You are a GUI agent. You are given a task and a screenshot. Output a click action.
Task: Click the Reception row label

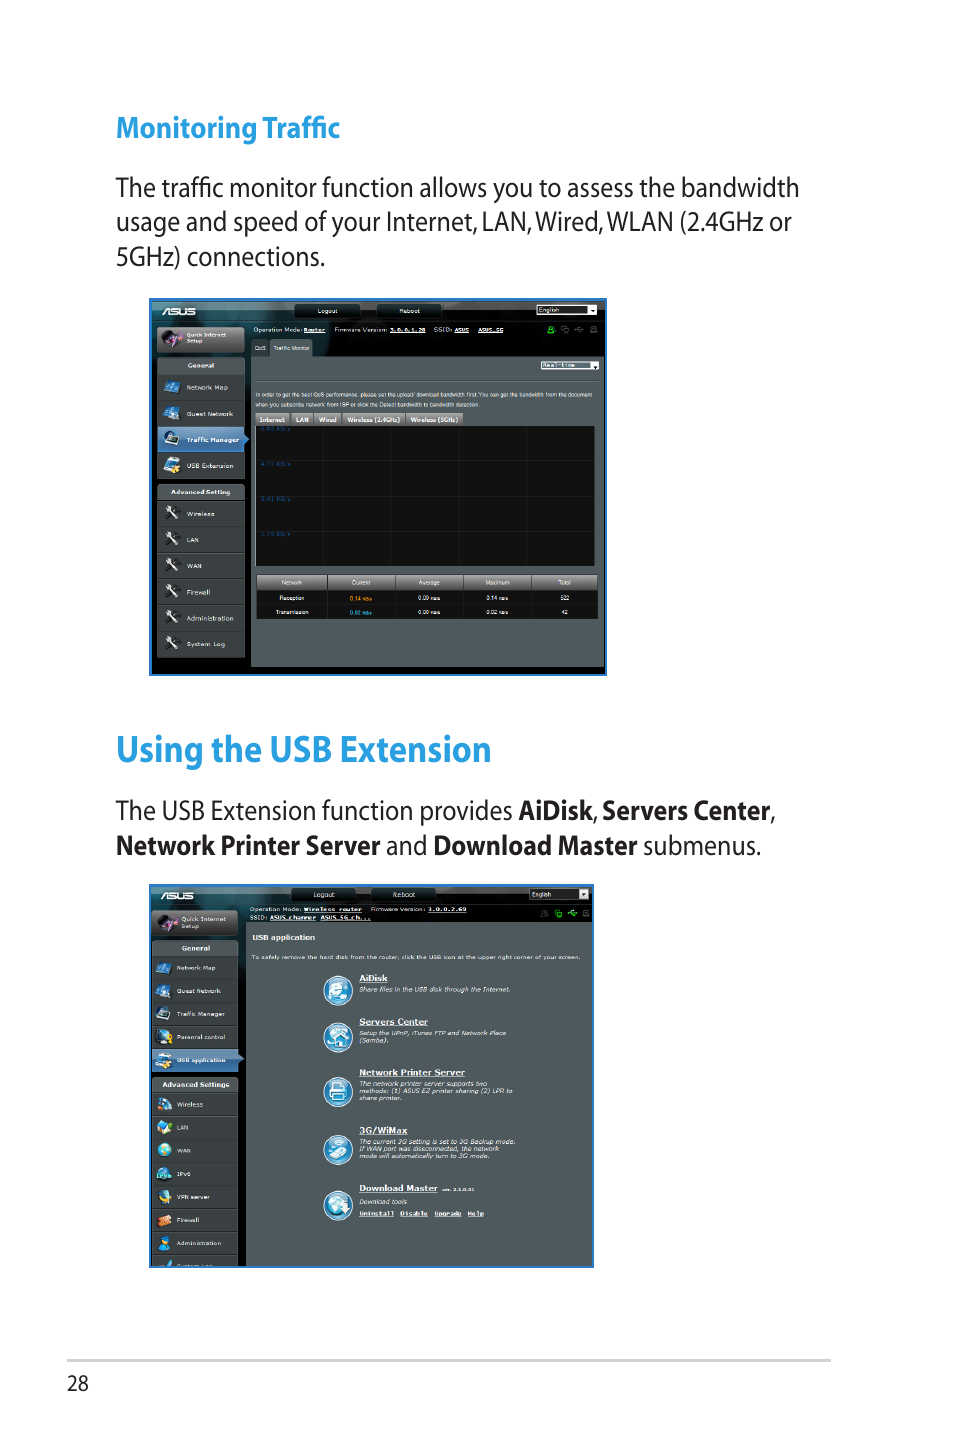[x=292, y=598]
